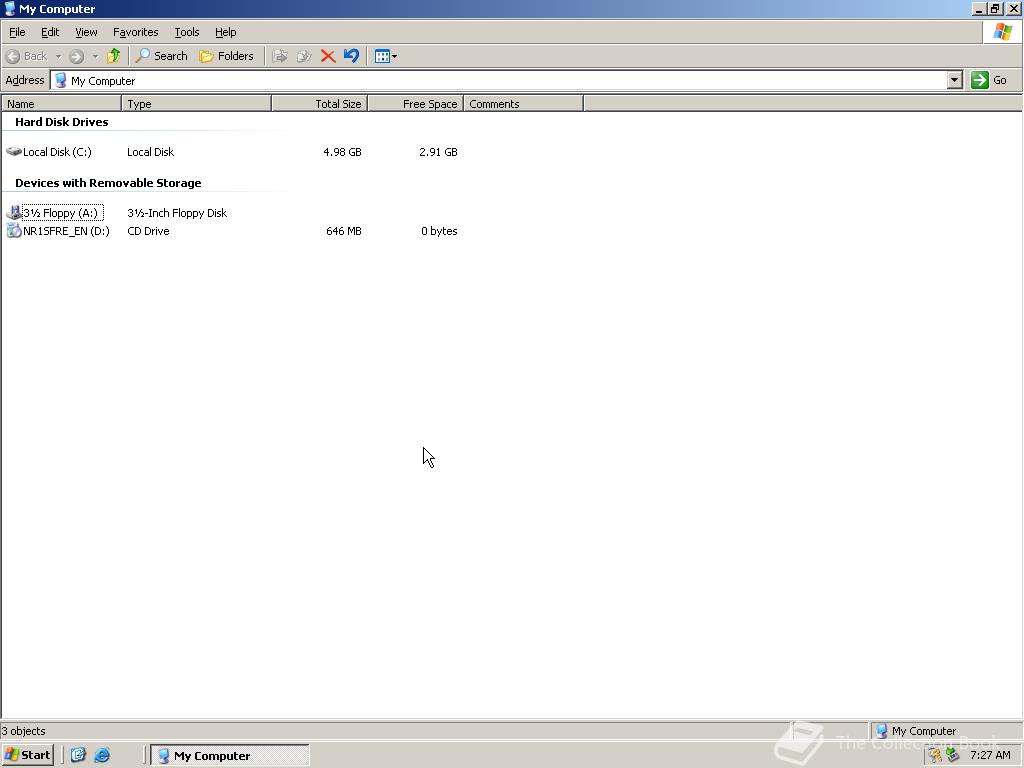Close the My Computer window
The width and height of the screenshot is (1024, 768).
1014,9
